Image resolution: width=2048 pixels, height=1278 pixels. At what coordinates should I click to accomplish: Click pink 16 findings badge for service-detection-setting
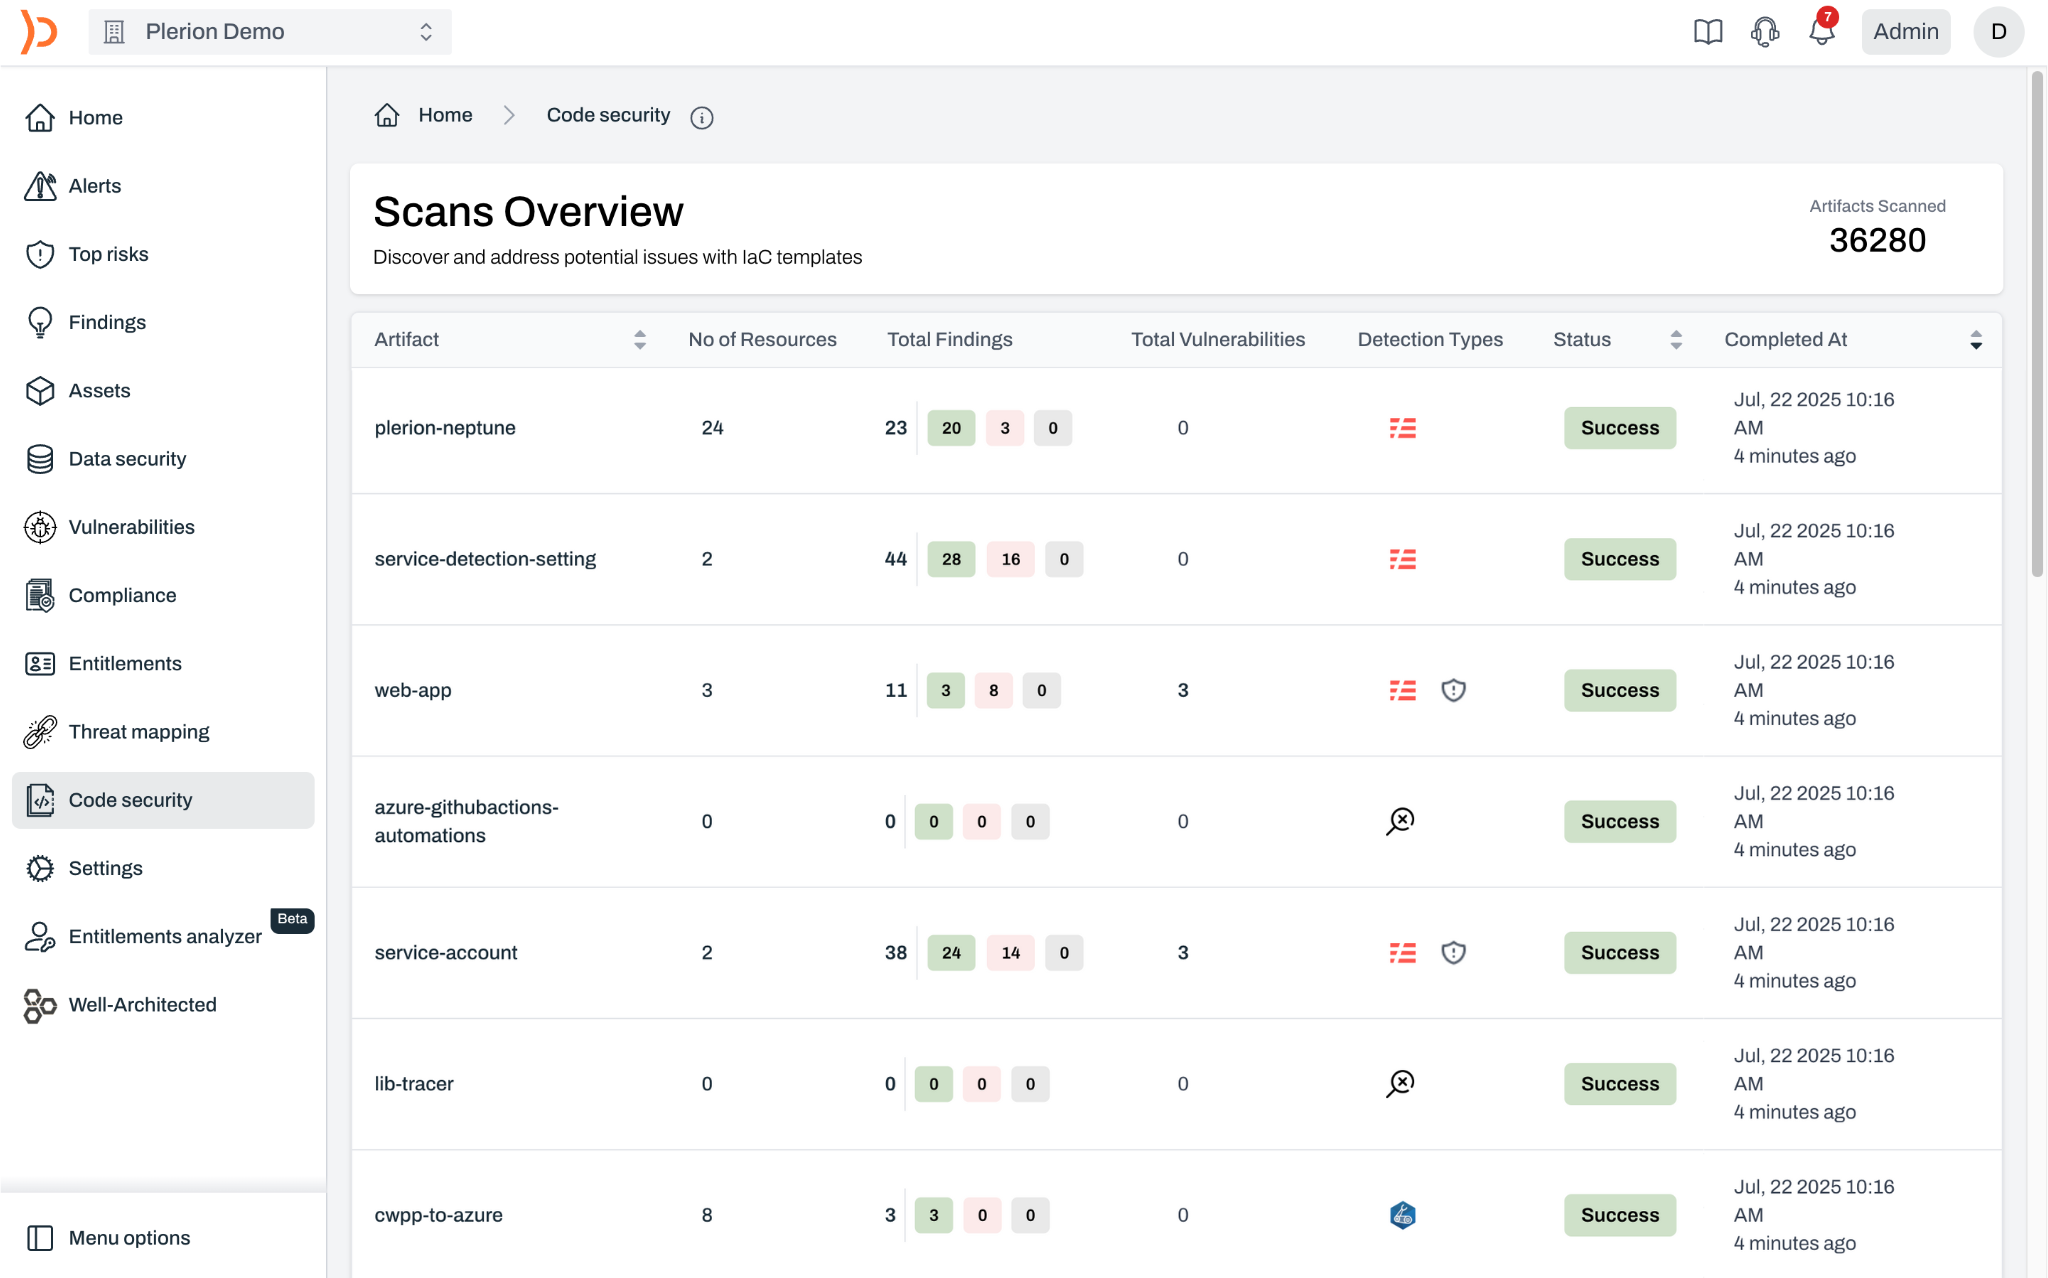(1011, 559)
